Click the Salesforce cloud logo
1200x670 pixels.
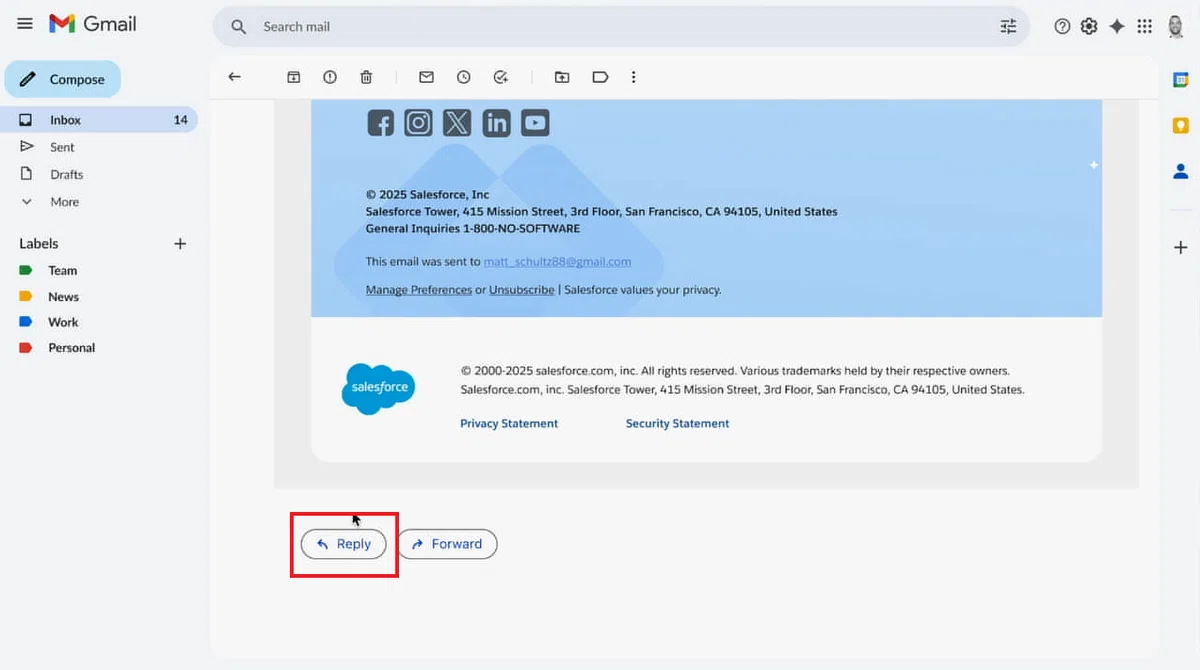click(378, 388)
